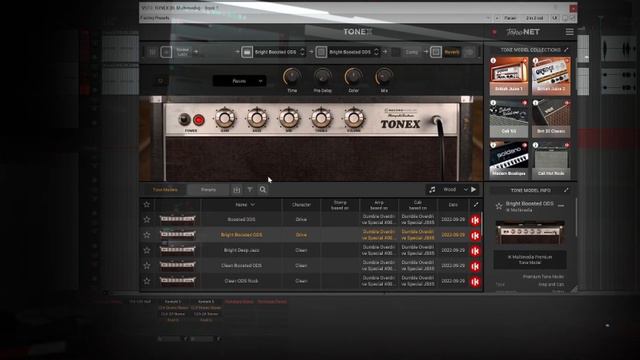The image size is (640, 360).
Task: Click IK logo on Bright Boosted ODS row
Action: click(475, 236)
